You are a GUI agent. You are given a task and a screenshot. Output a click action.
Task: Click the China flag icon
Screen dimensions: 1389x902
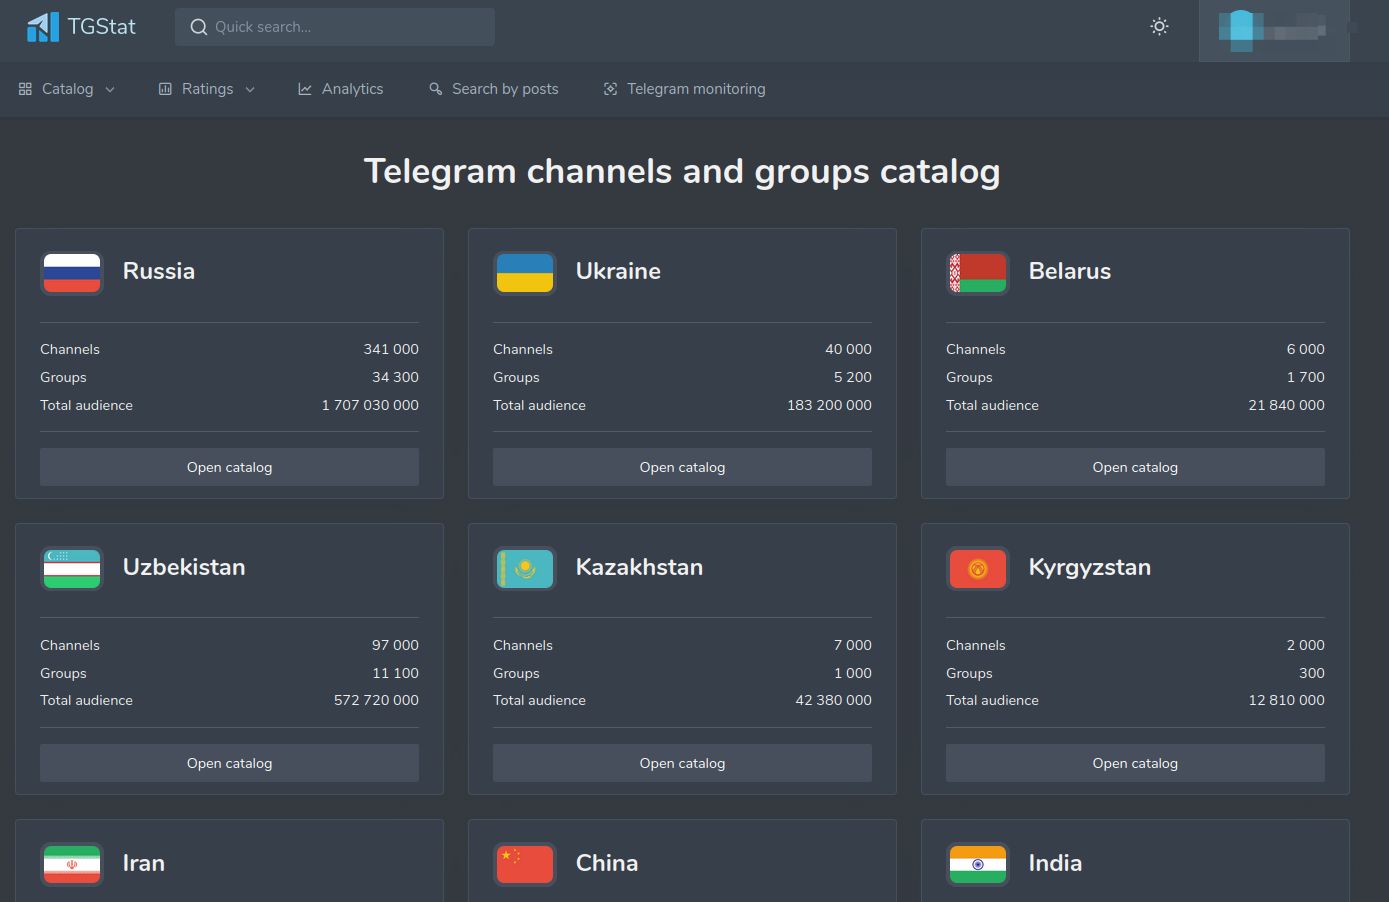[525, 864]
